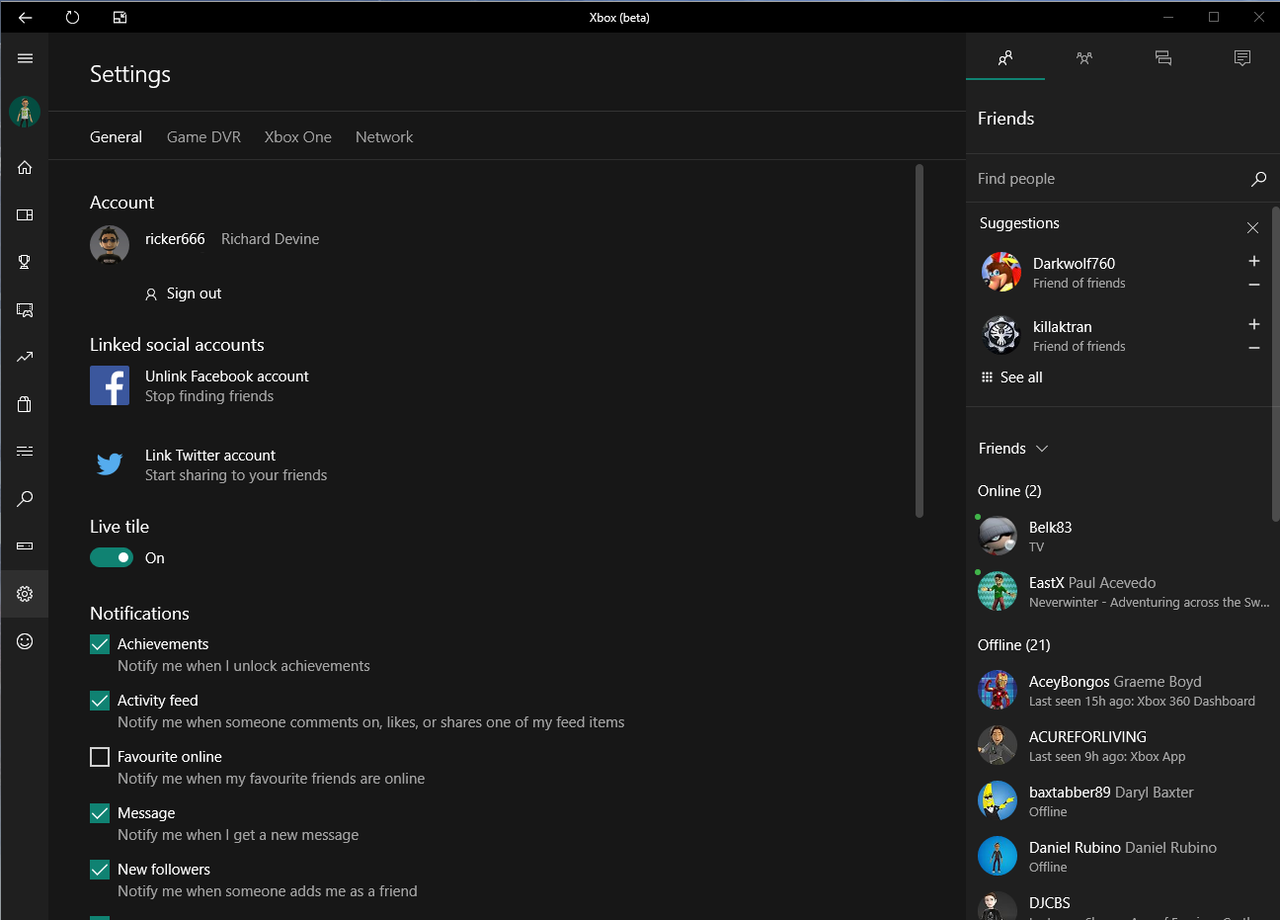
Task: Select the Network settings tab
Action: click(384, 137)
